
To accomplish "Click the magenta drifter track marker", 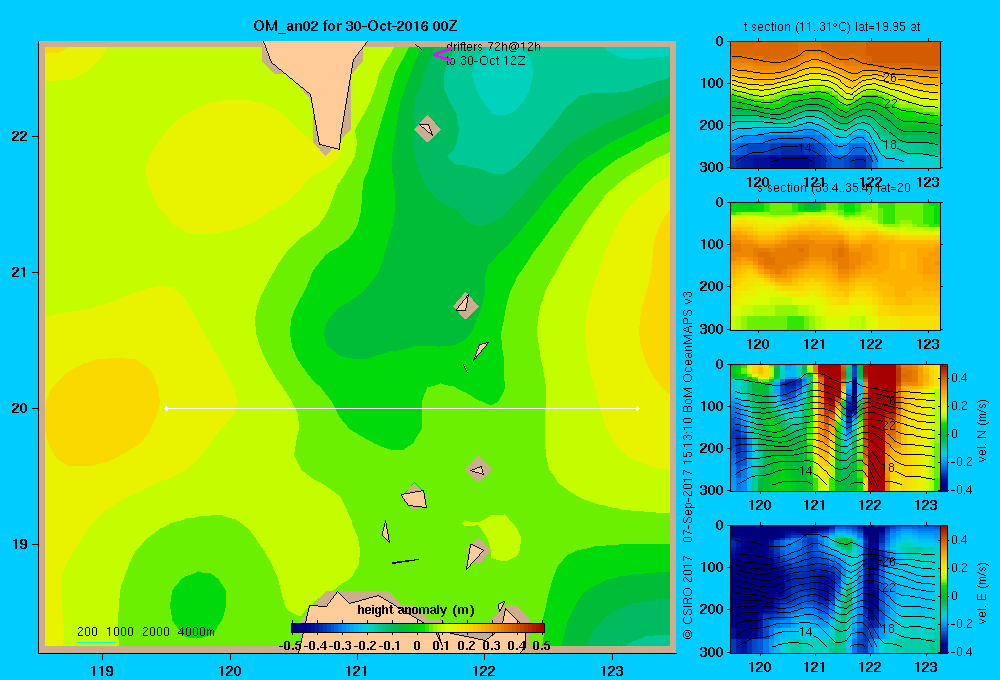I will pyautogui.click(x=442, y=55).
